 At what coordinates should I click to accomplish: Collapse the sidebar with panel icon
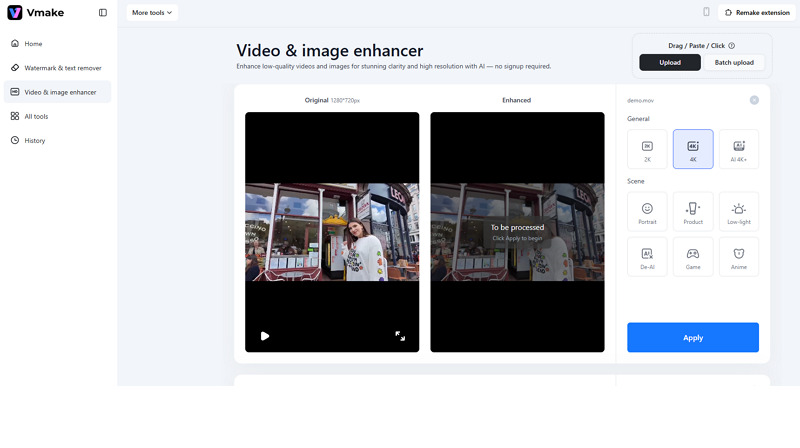coord(103,13)
